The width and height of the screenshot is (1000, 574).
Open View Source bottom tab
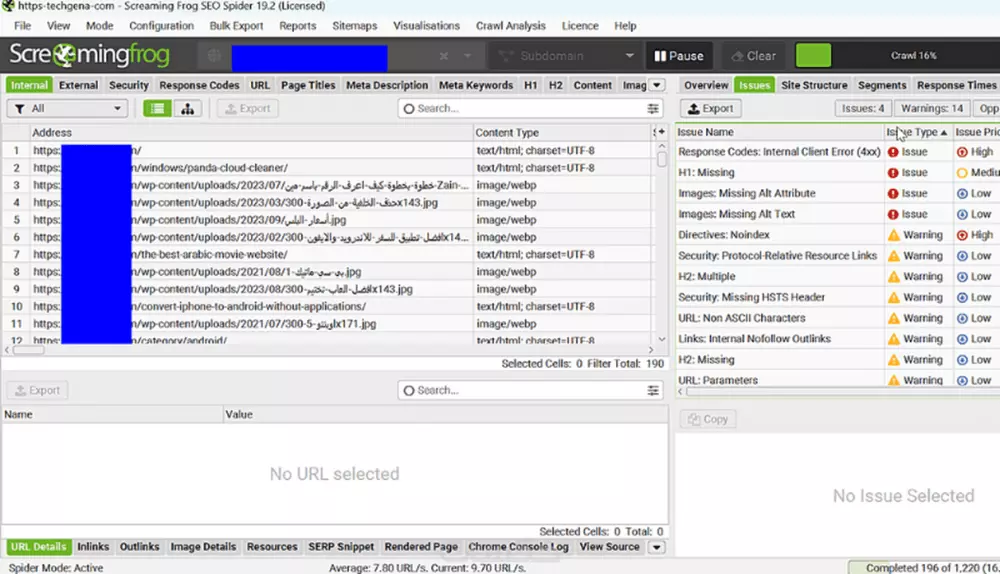610,547
